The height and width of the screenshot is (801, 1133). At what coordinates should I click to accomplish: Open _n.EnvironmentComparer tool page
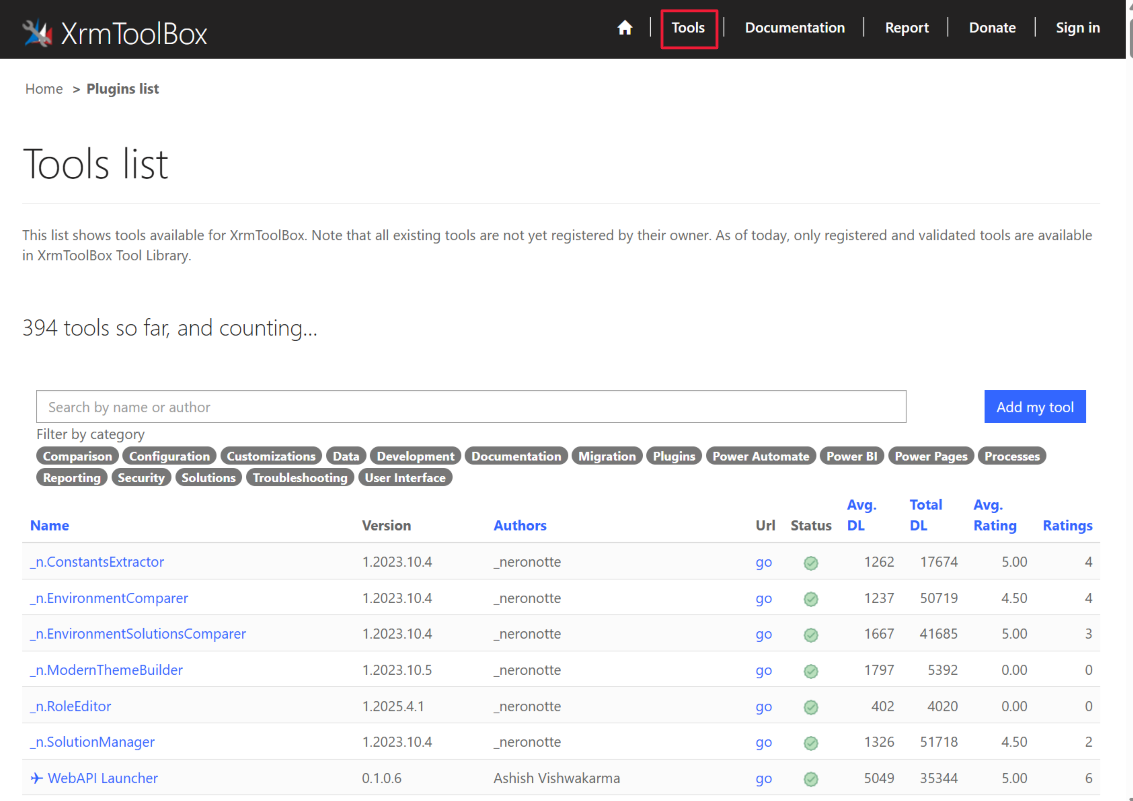[108, 598]
